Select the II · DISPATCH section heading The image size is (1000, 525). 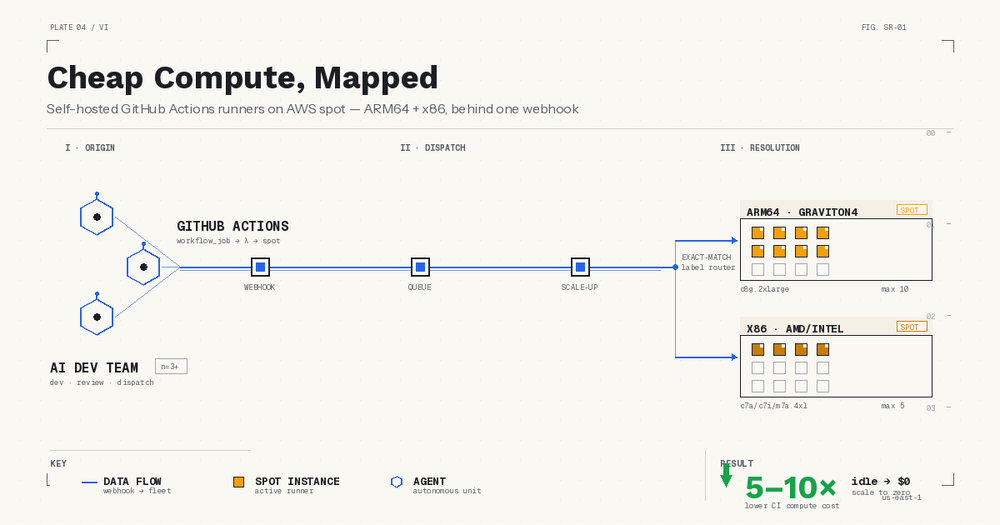click(433, 147)
